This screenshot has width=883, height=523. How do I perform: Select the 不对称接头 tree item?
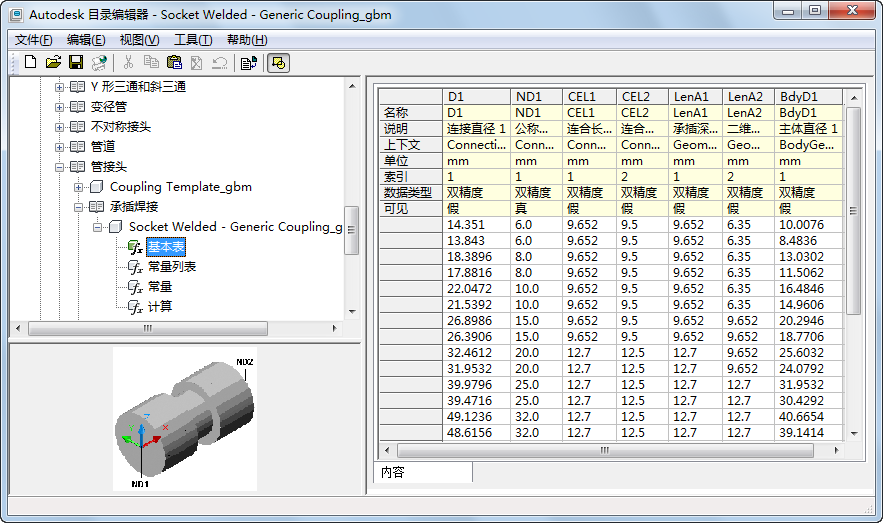pos(121,127)
